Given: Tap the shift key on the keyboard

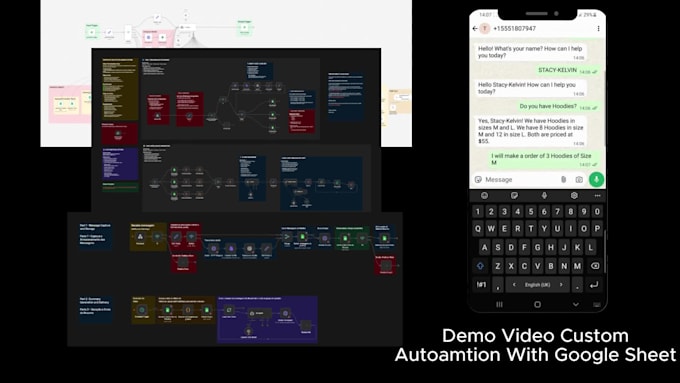Looking at the screenshot, I should pos(481,266).
